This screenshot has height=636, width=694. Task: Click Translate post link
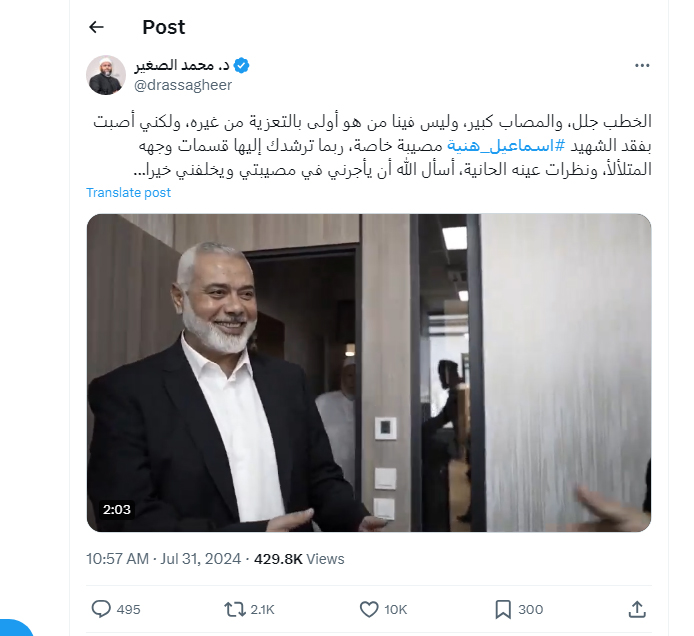pyautogui.click(x=128, y=193)
